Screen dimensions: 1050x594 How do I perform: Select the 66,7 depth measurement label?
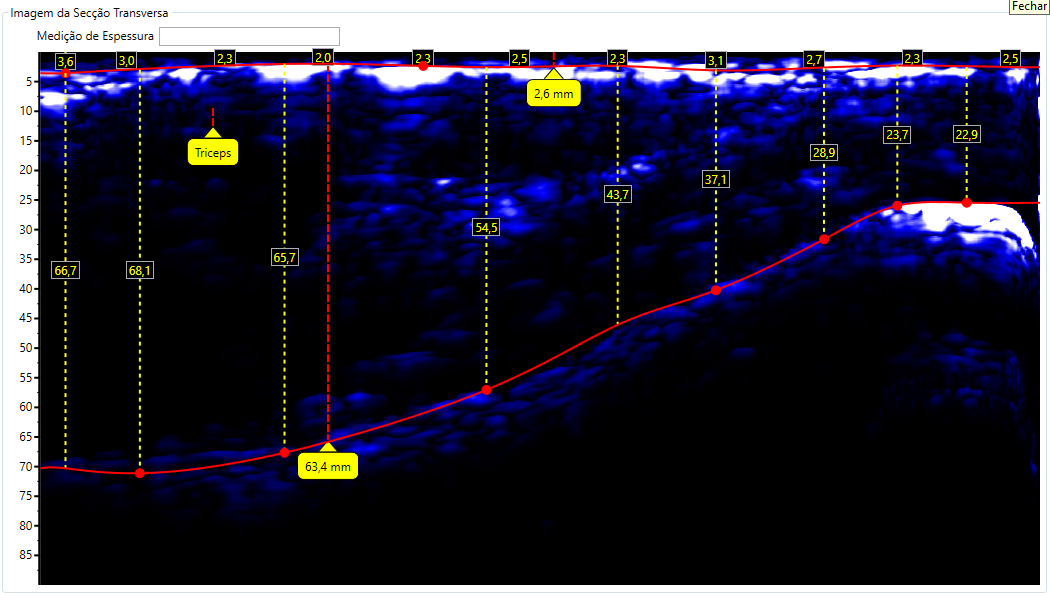66,270
